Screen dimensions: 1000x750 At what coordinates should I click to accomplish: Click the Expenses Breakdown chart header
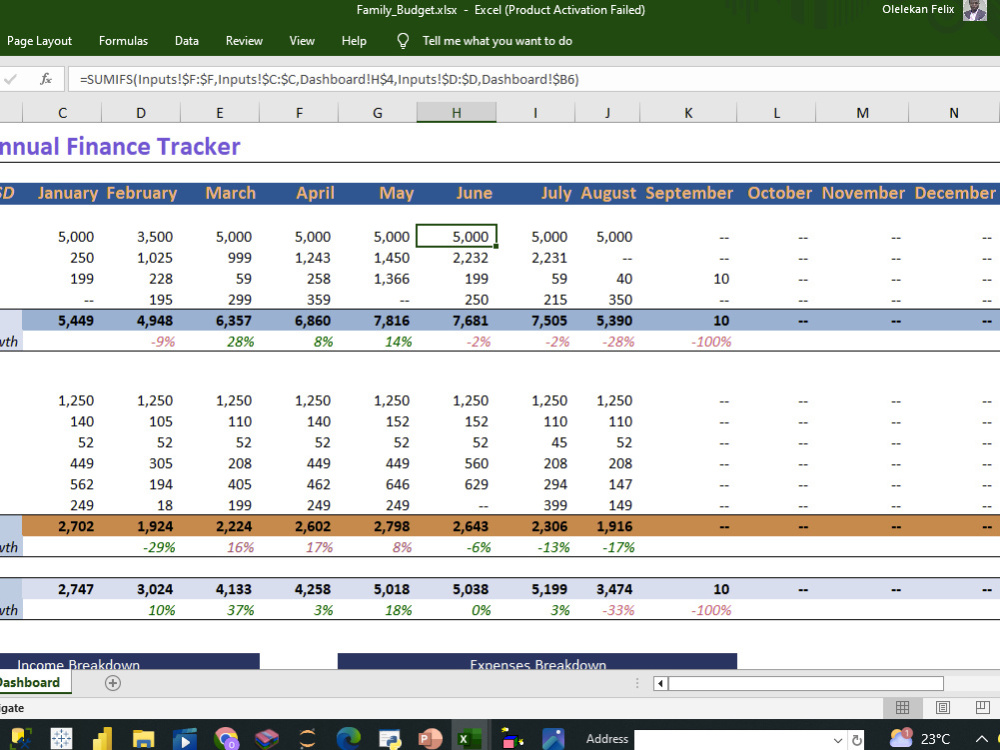click(537, 661)
